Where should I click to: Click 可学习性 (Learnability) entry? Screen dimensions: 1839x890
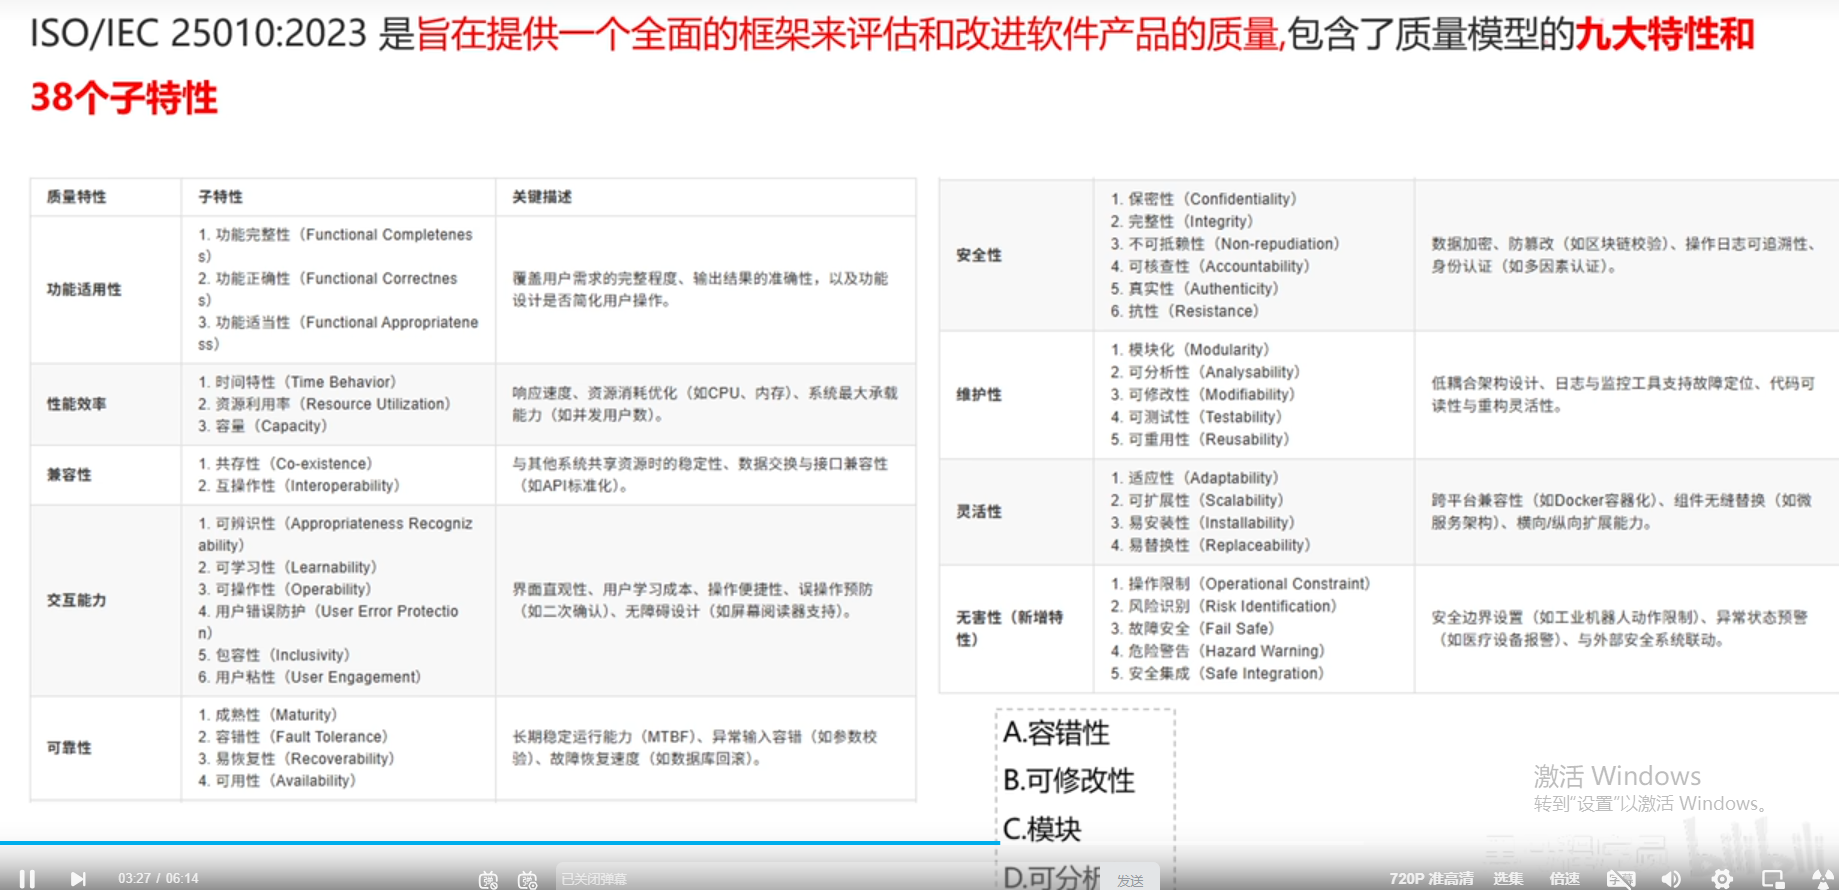pyautogui.click(x=288, y=567)
